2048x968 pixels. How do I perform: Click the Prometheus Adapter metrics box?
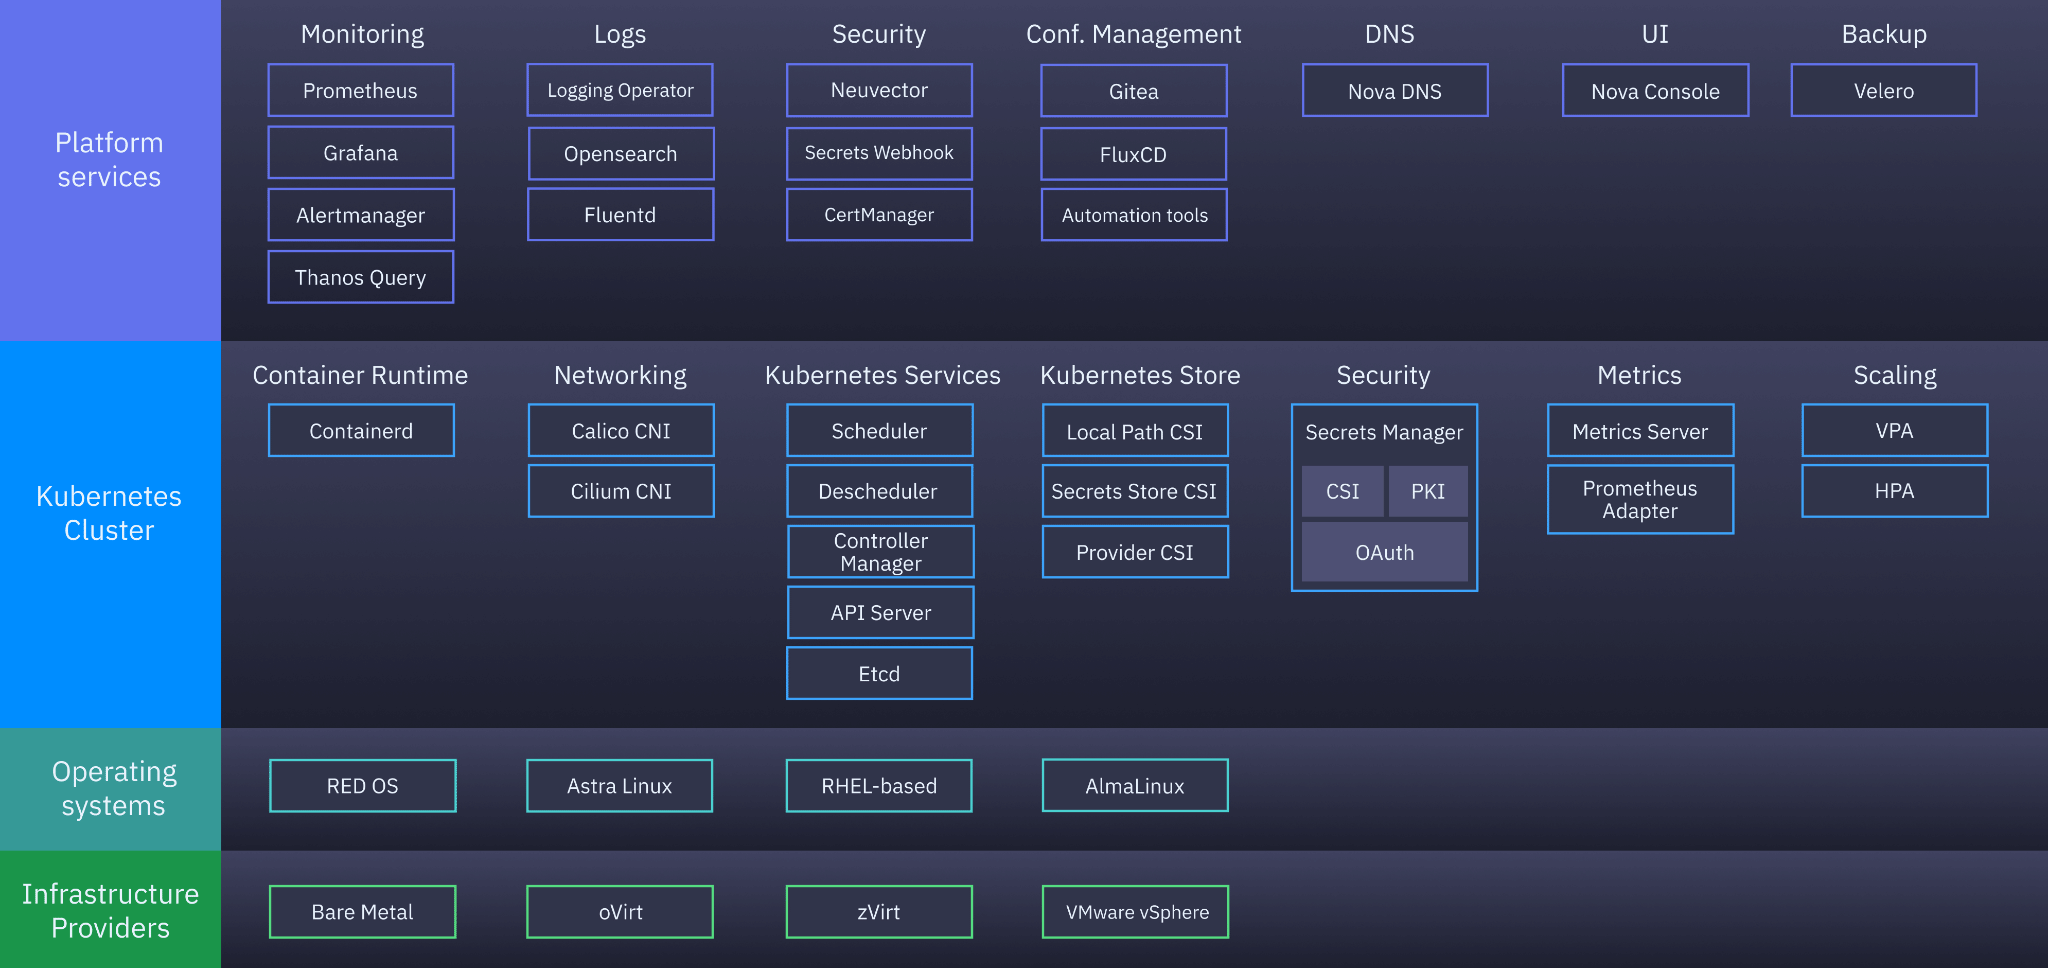1639,499
